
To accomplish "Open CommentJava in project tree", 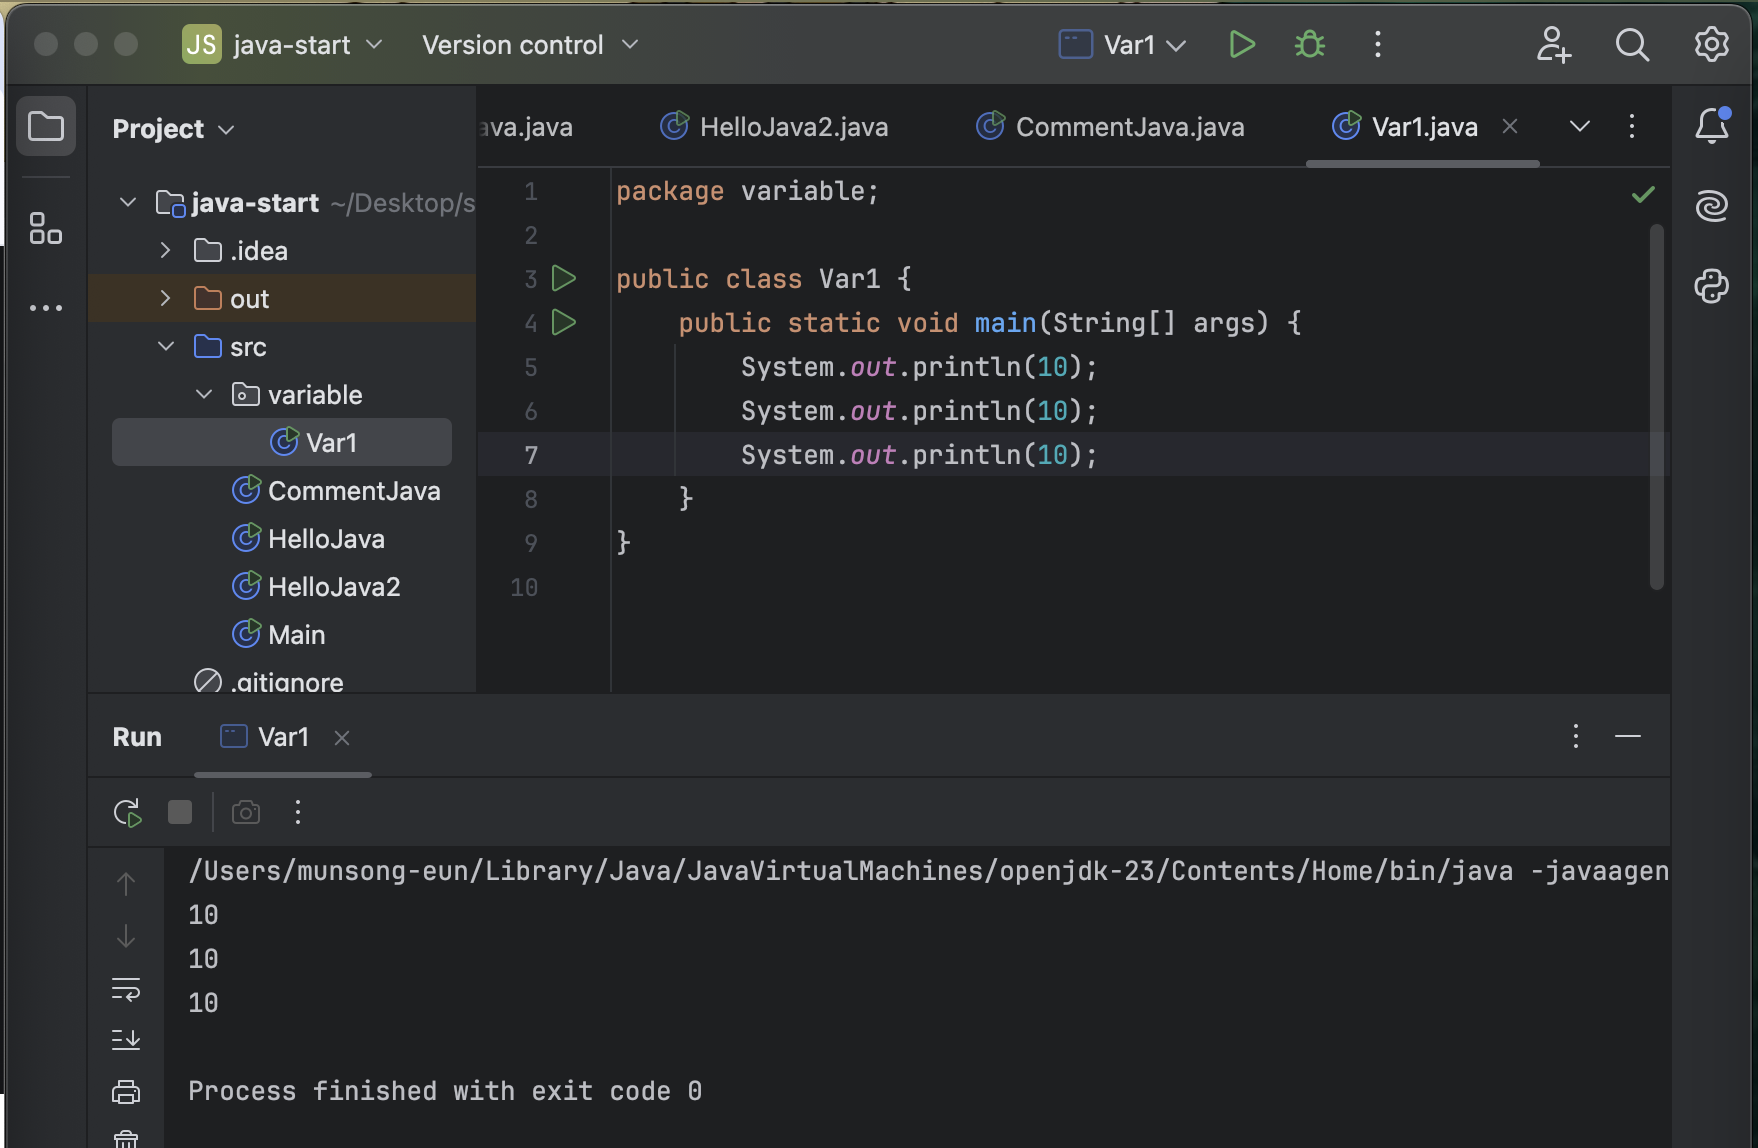I will tap(336, 491).
